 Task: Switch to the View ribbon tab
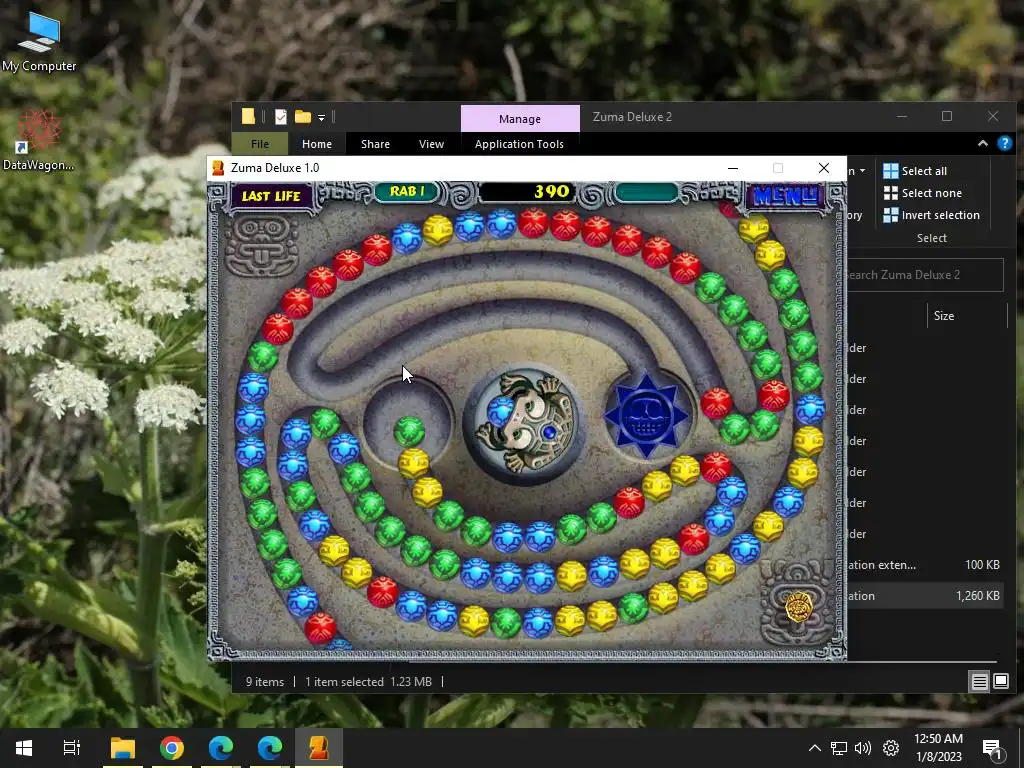click(x=431, y=144)
